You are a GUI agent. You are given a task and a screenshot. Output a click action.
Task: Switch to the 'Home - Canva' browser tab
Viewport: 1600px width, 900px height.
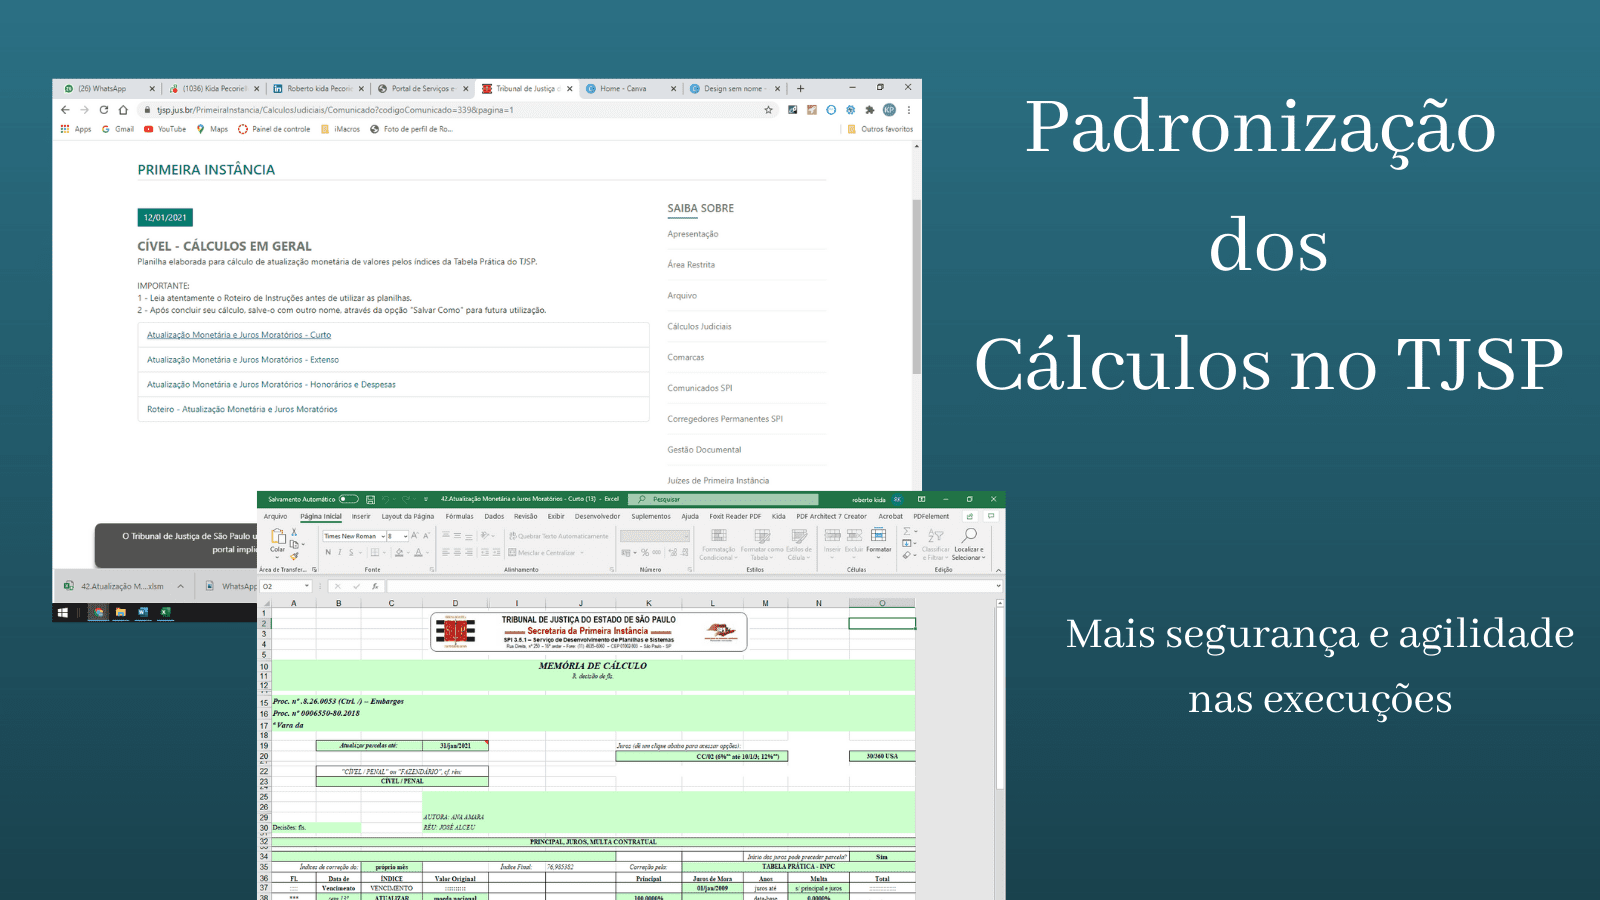[630, 88]
